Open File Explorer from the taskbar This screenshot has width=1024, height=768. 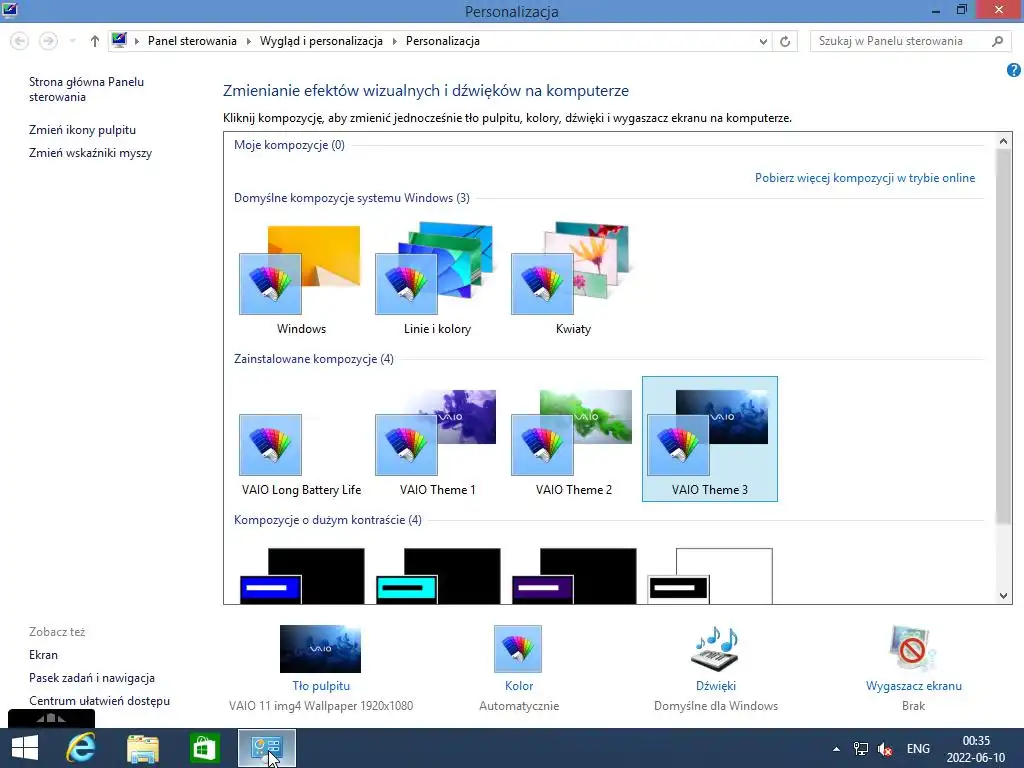(142, 749)
